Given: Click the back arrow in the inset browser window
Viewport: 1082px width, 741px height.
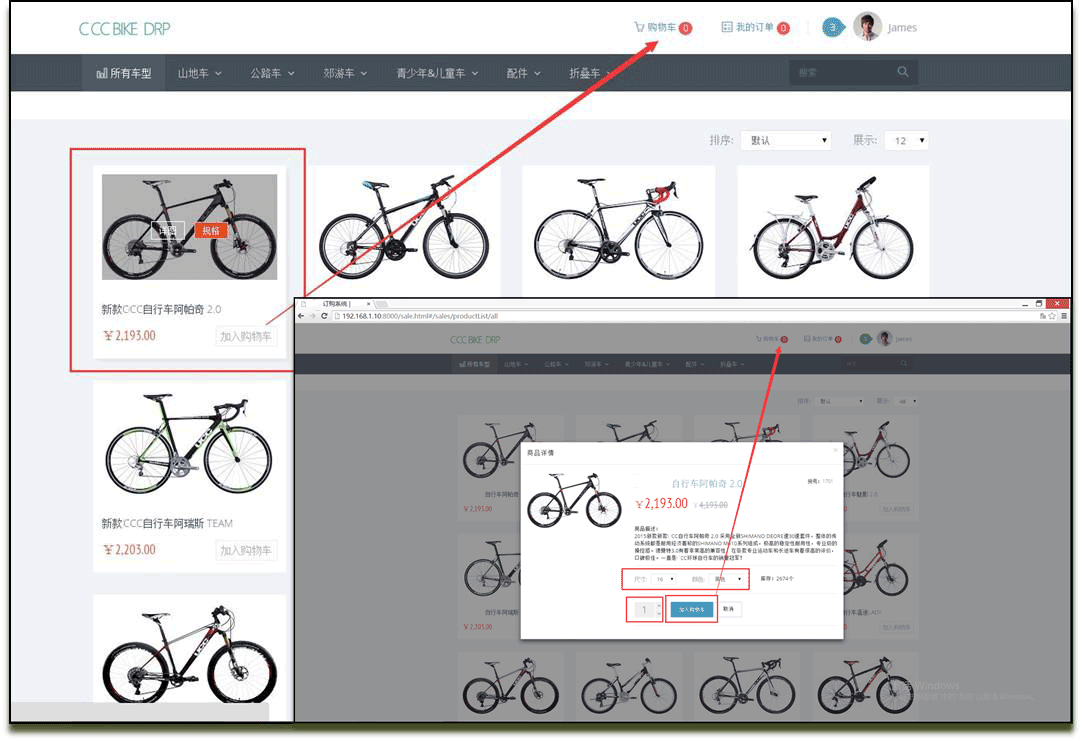Looking at the screenshot, I should [x=301, y=316].
